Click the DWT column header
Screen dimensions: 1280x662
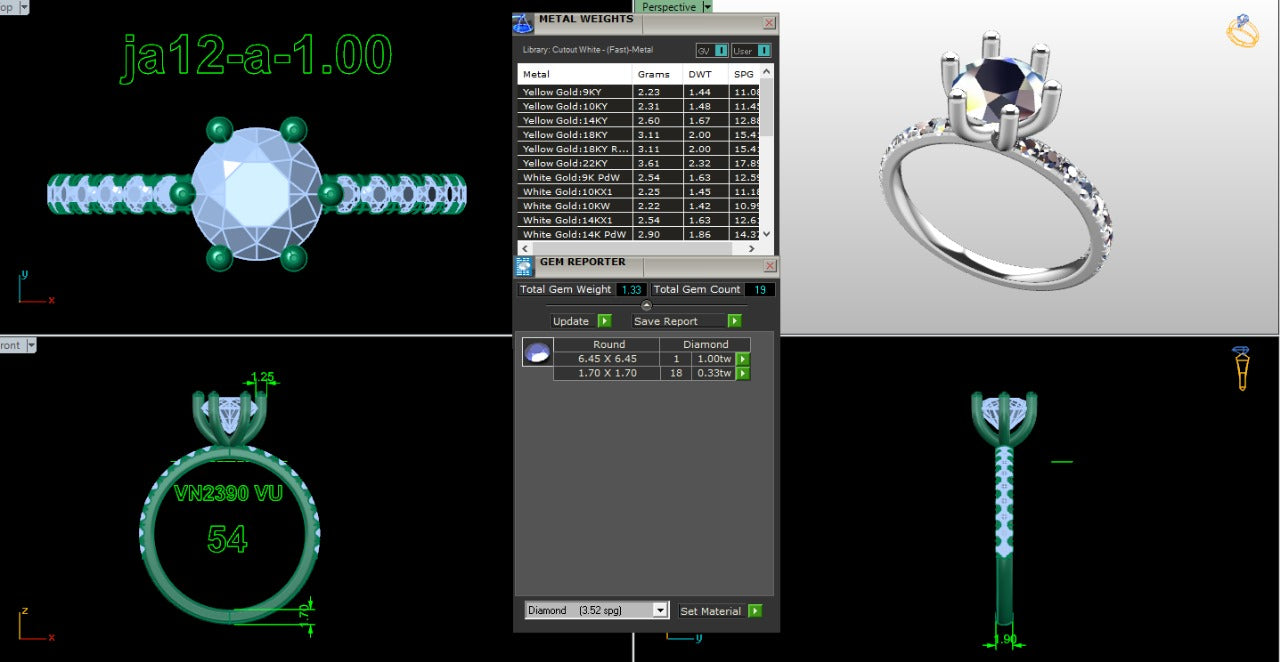point(706,74)
